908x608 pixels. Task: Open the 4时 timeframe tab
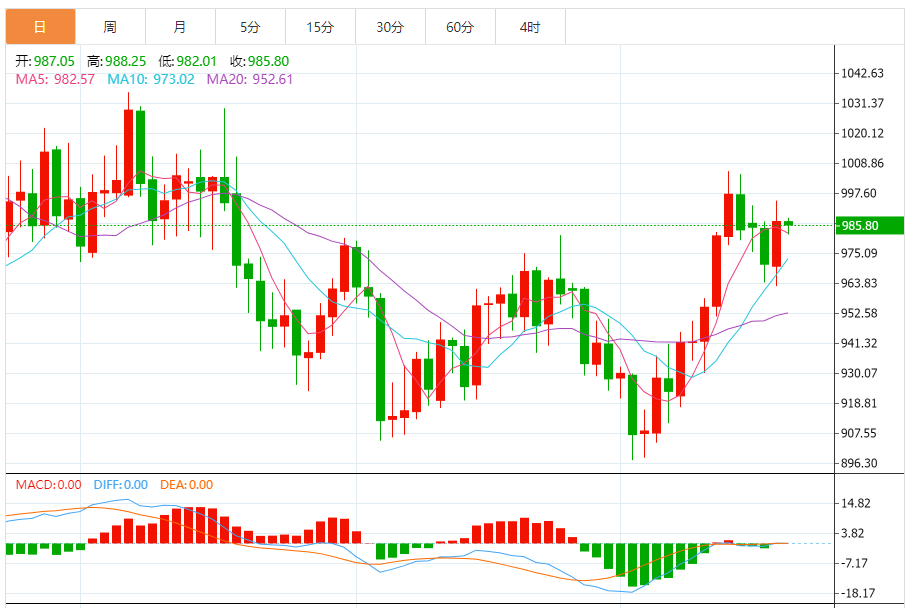(530, 27)
